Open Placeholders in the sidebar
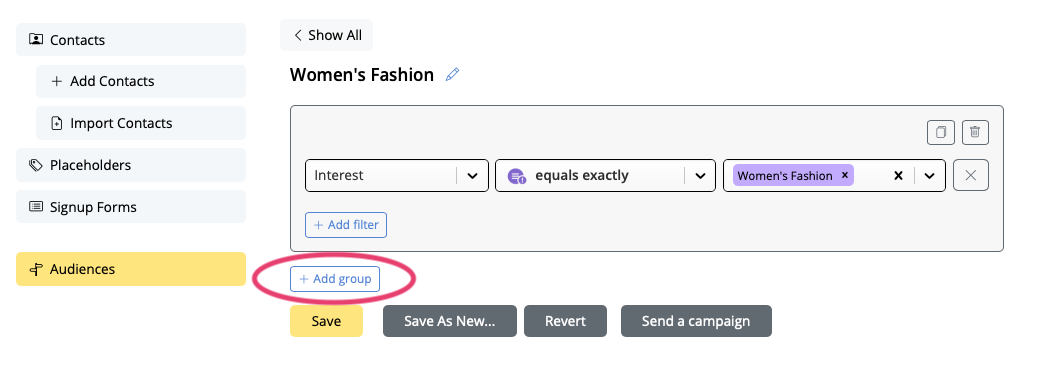 pyautogui.click(x=131, y=165)
